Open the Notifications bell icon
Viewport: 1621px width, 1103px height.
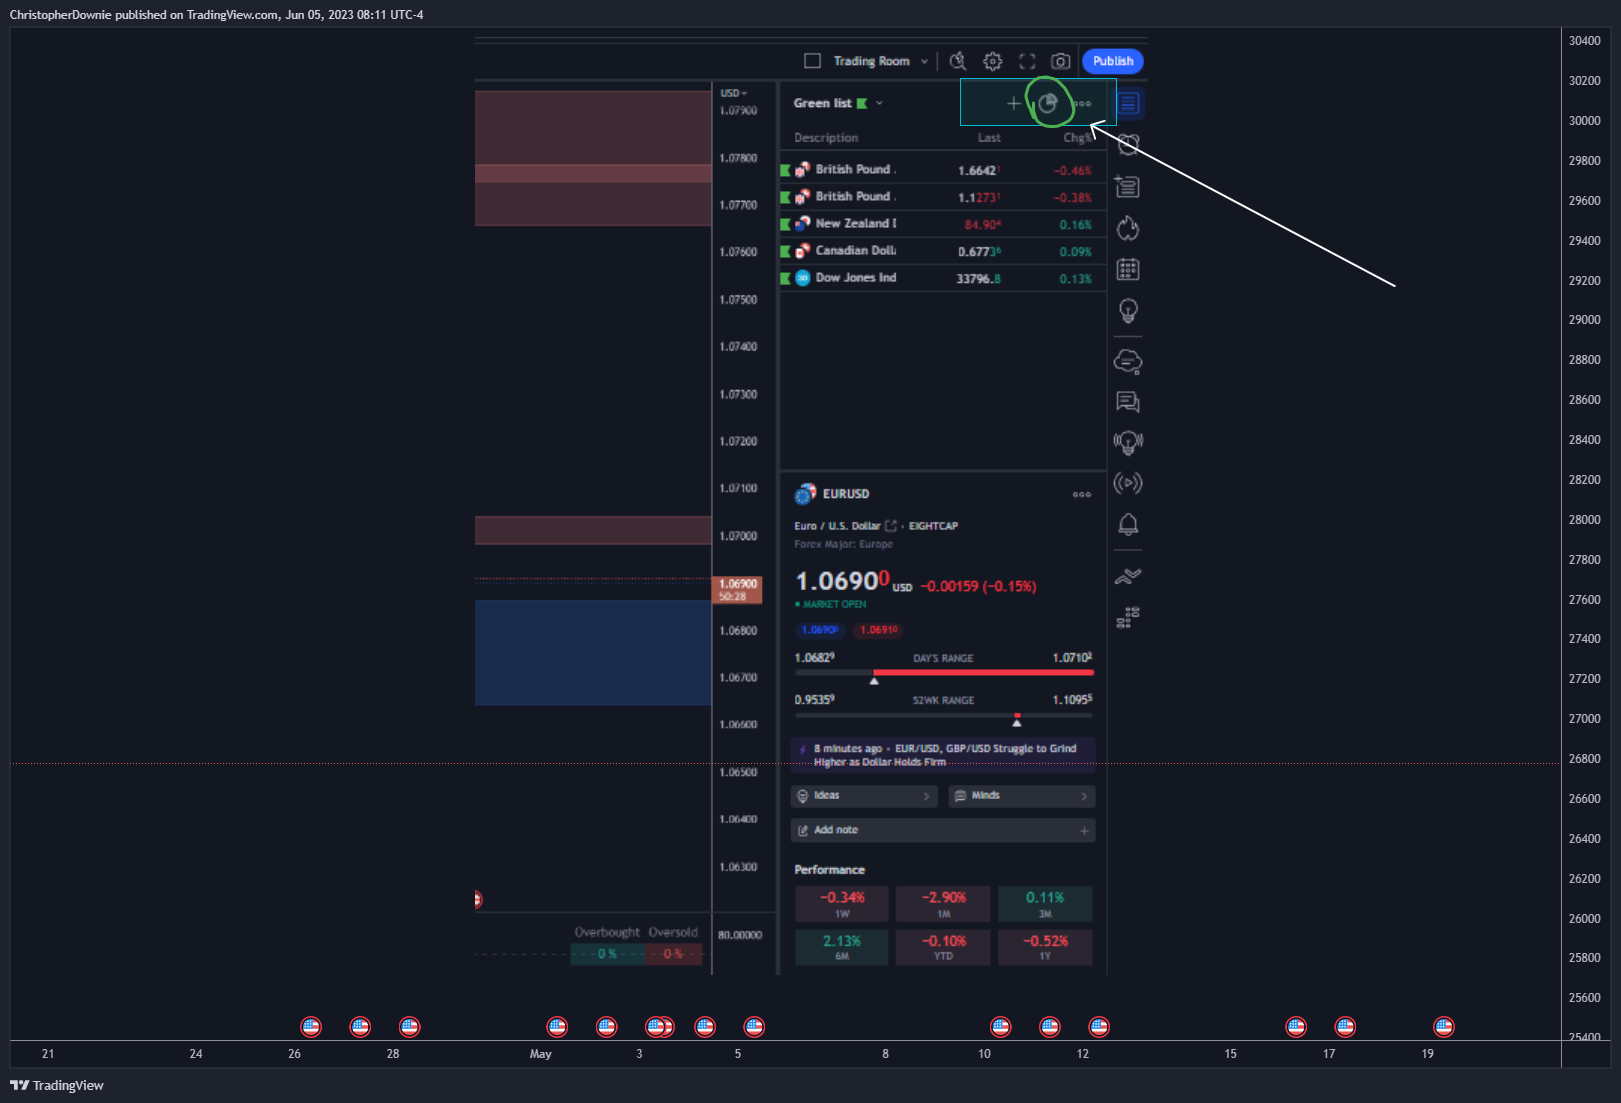1128,524
